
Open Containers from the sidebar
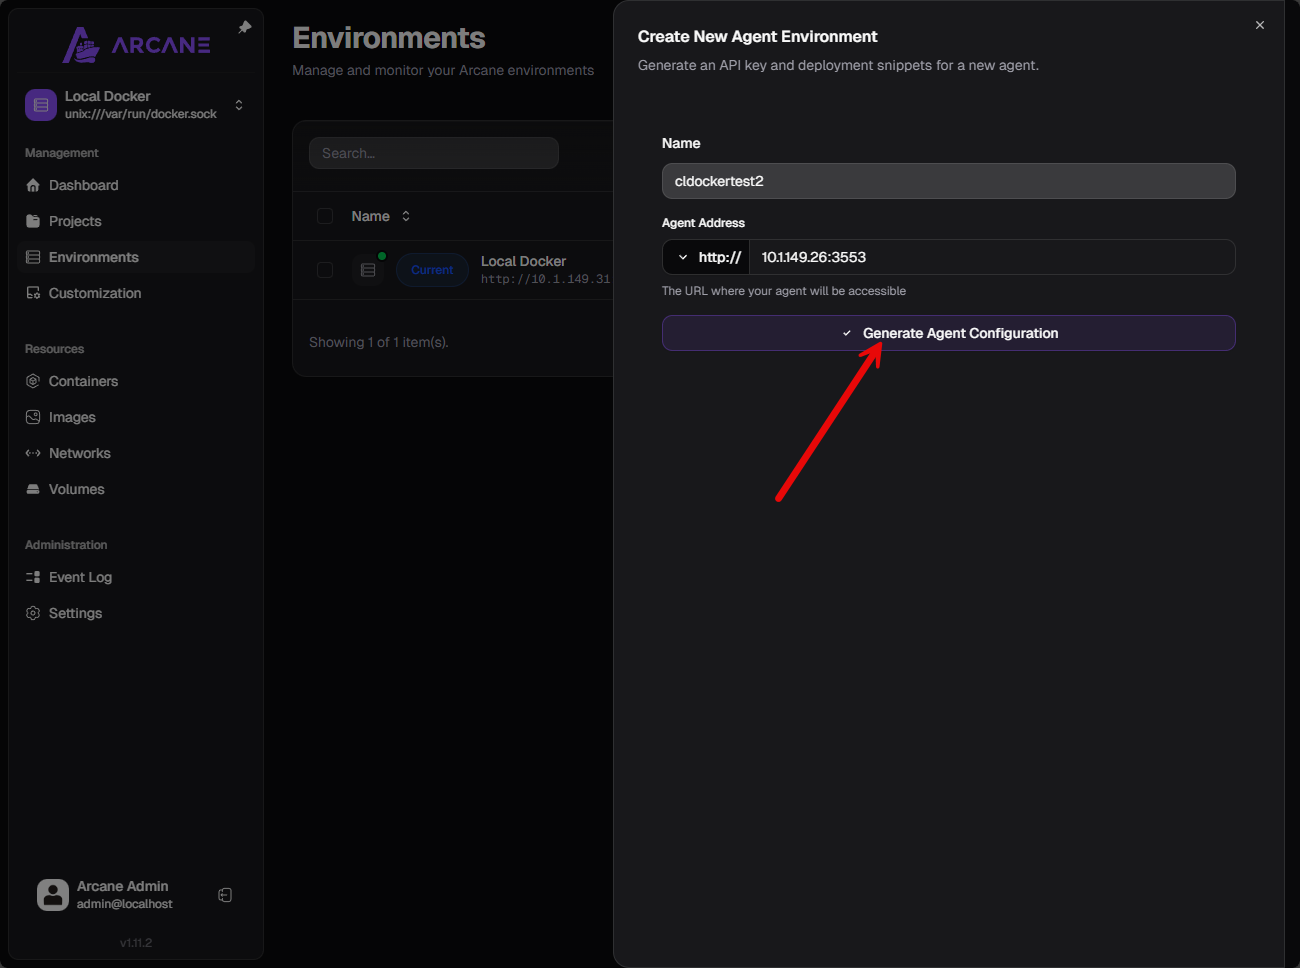point(83,381)
